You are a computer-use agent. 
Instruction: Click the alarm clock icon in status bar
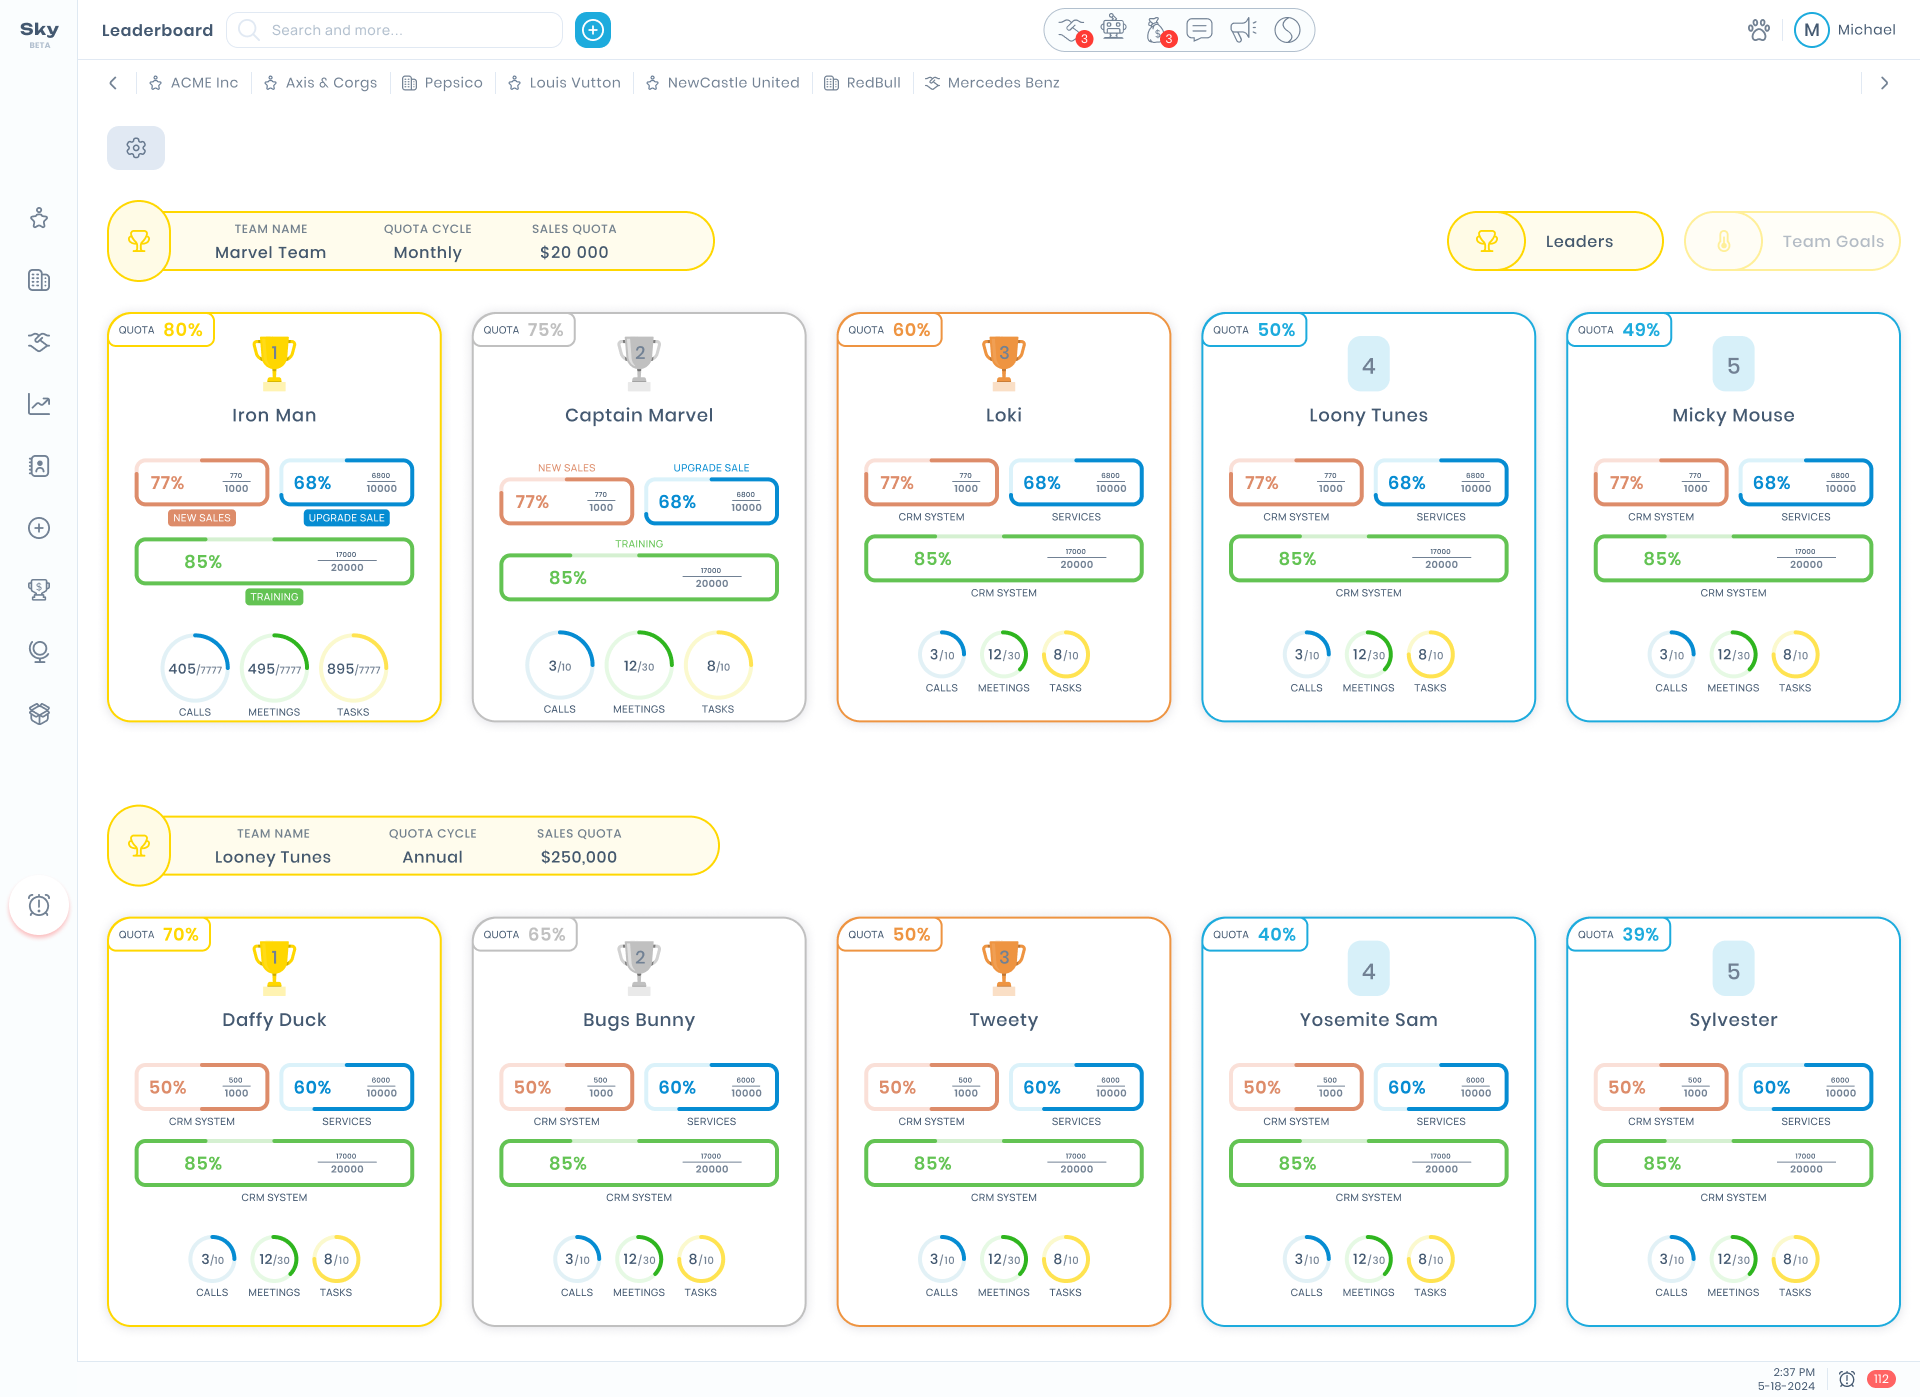(1847, 1379)
